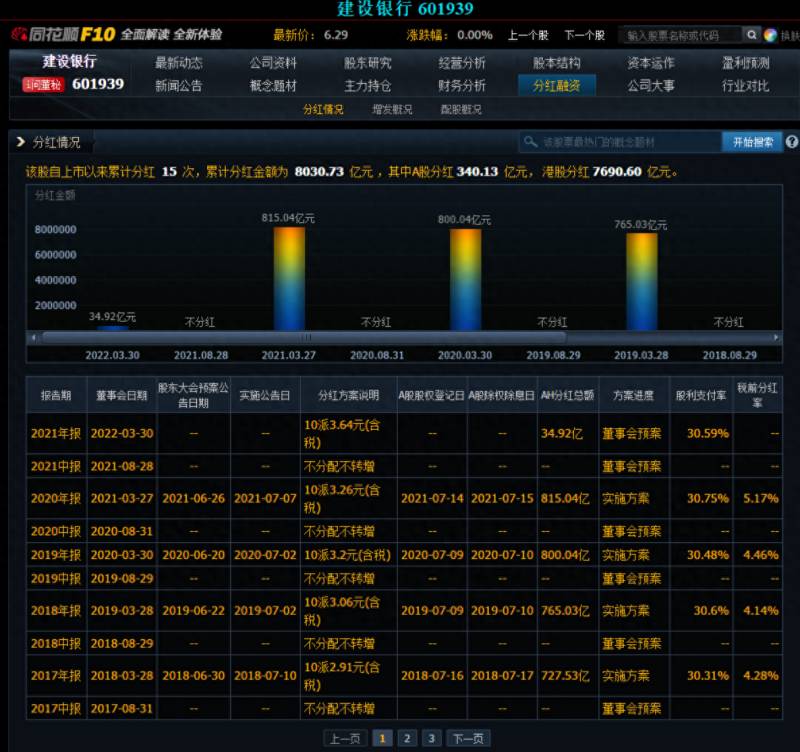The width and height of the screenshot is (800, 752).
Task: Click the dividend chart horizontal scrollbar thumb
Action: 304,337
